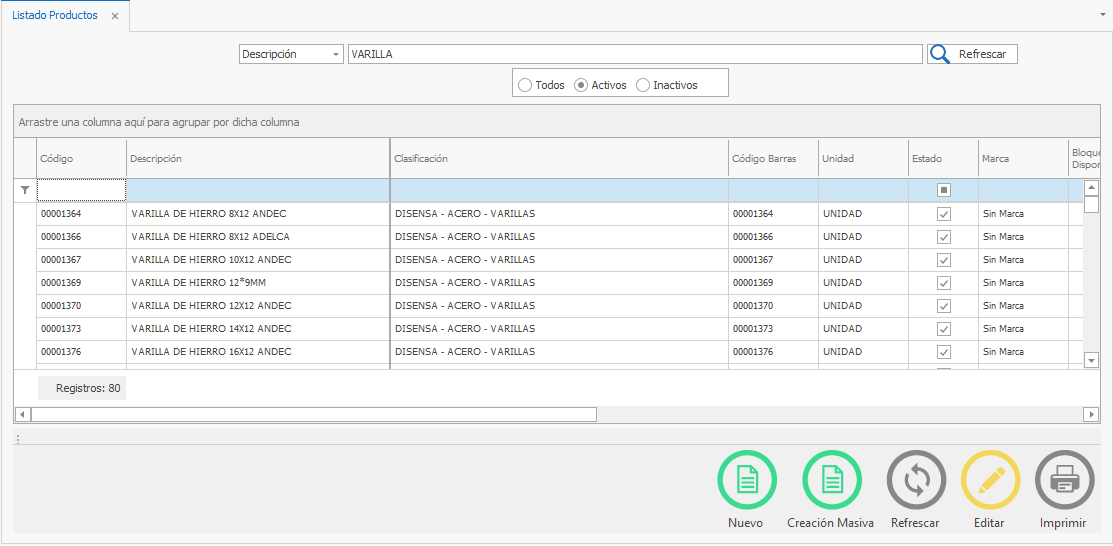Sort by Descripción column header

258,158
